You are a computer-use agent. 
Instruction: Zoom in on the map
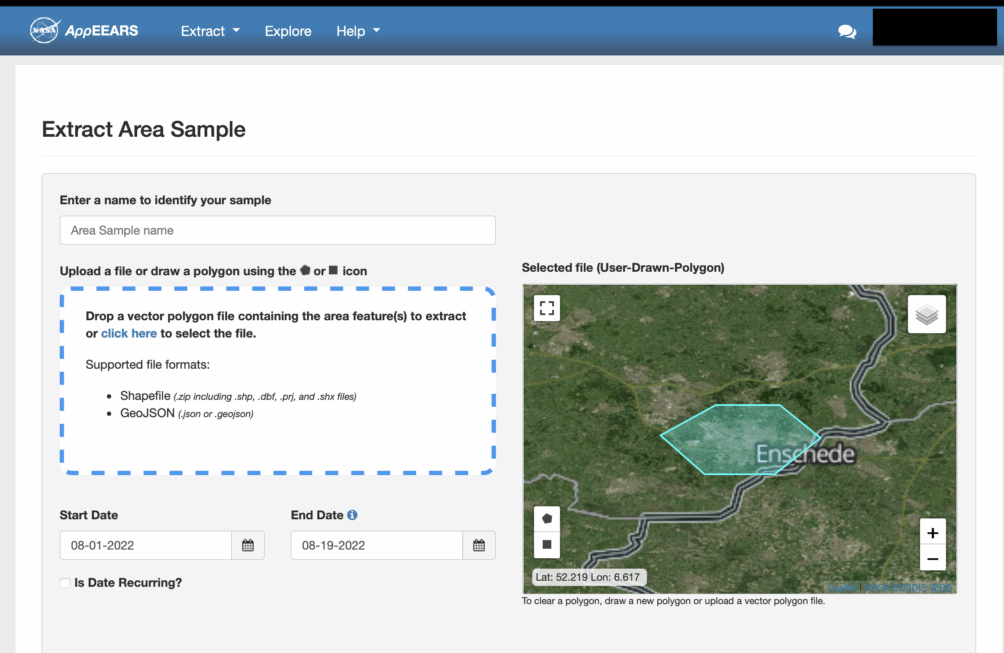tap(932, 533)
